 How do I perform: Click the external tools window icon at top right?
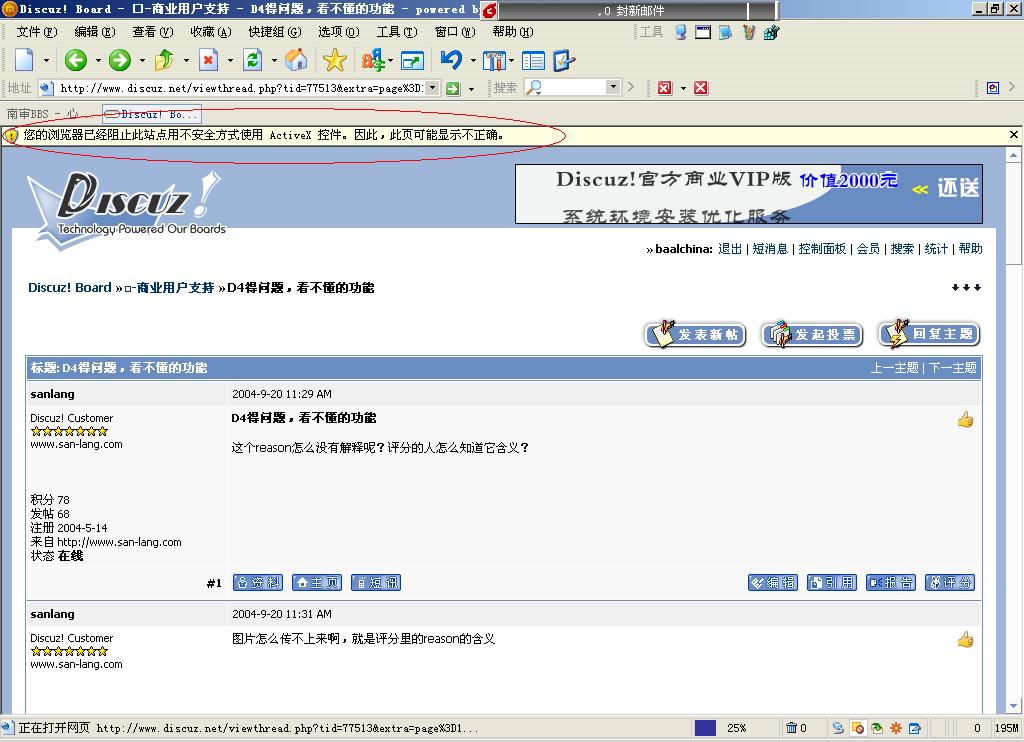tap(703, 32)
